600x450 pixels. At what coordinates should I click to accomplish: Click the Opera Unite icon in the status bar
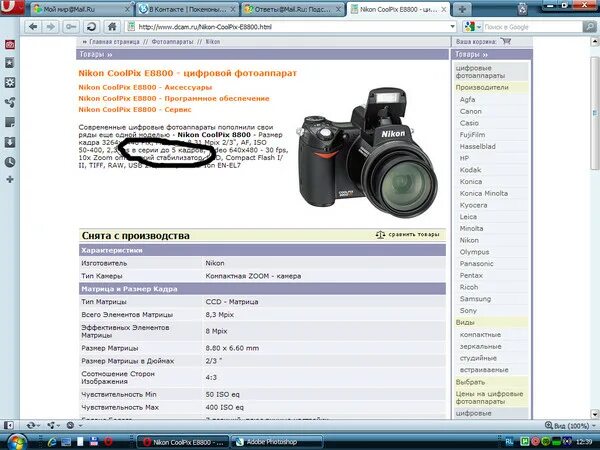(51, 425)
